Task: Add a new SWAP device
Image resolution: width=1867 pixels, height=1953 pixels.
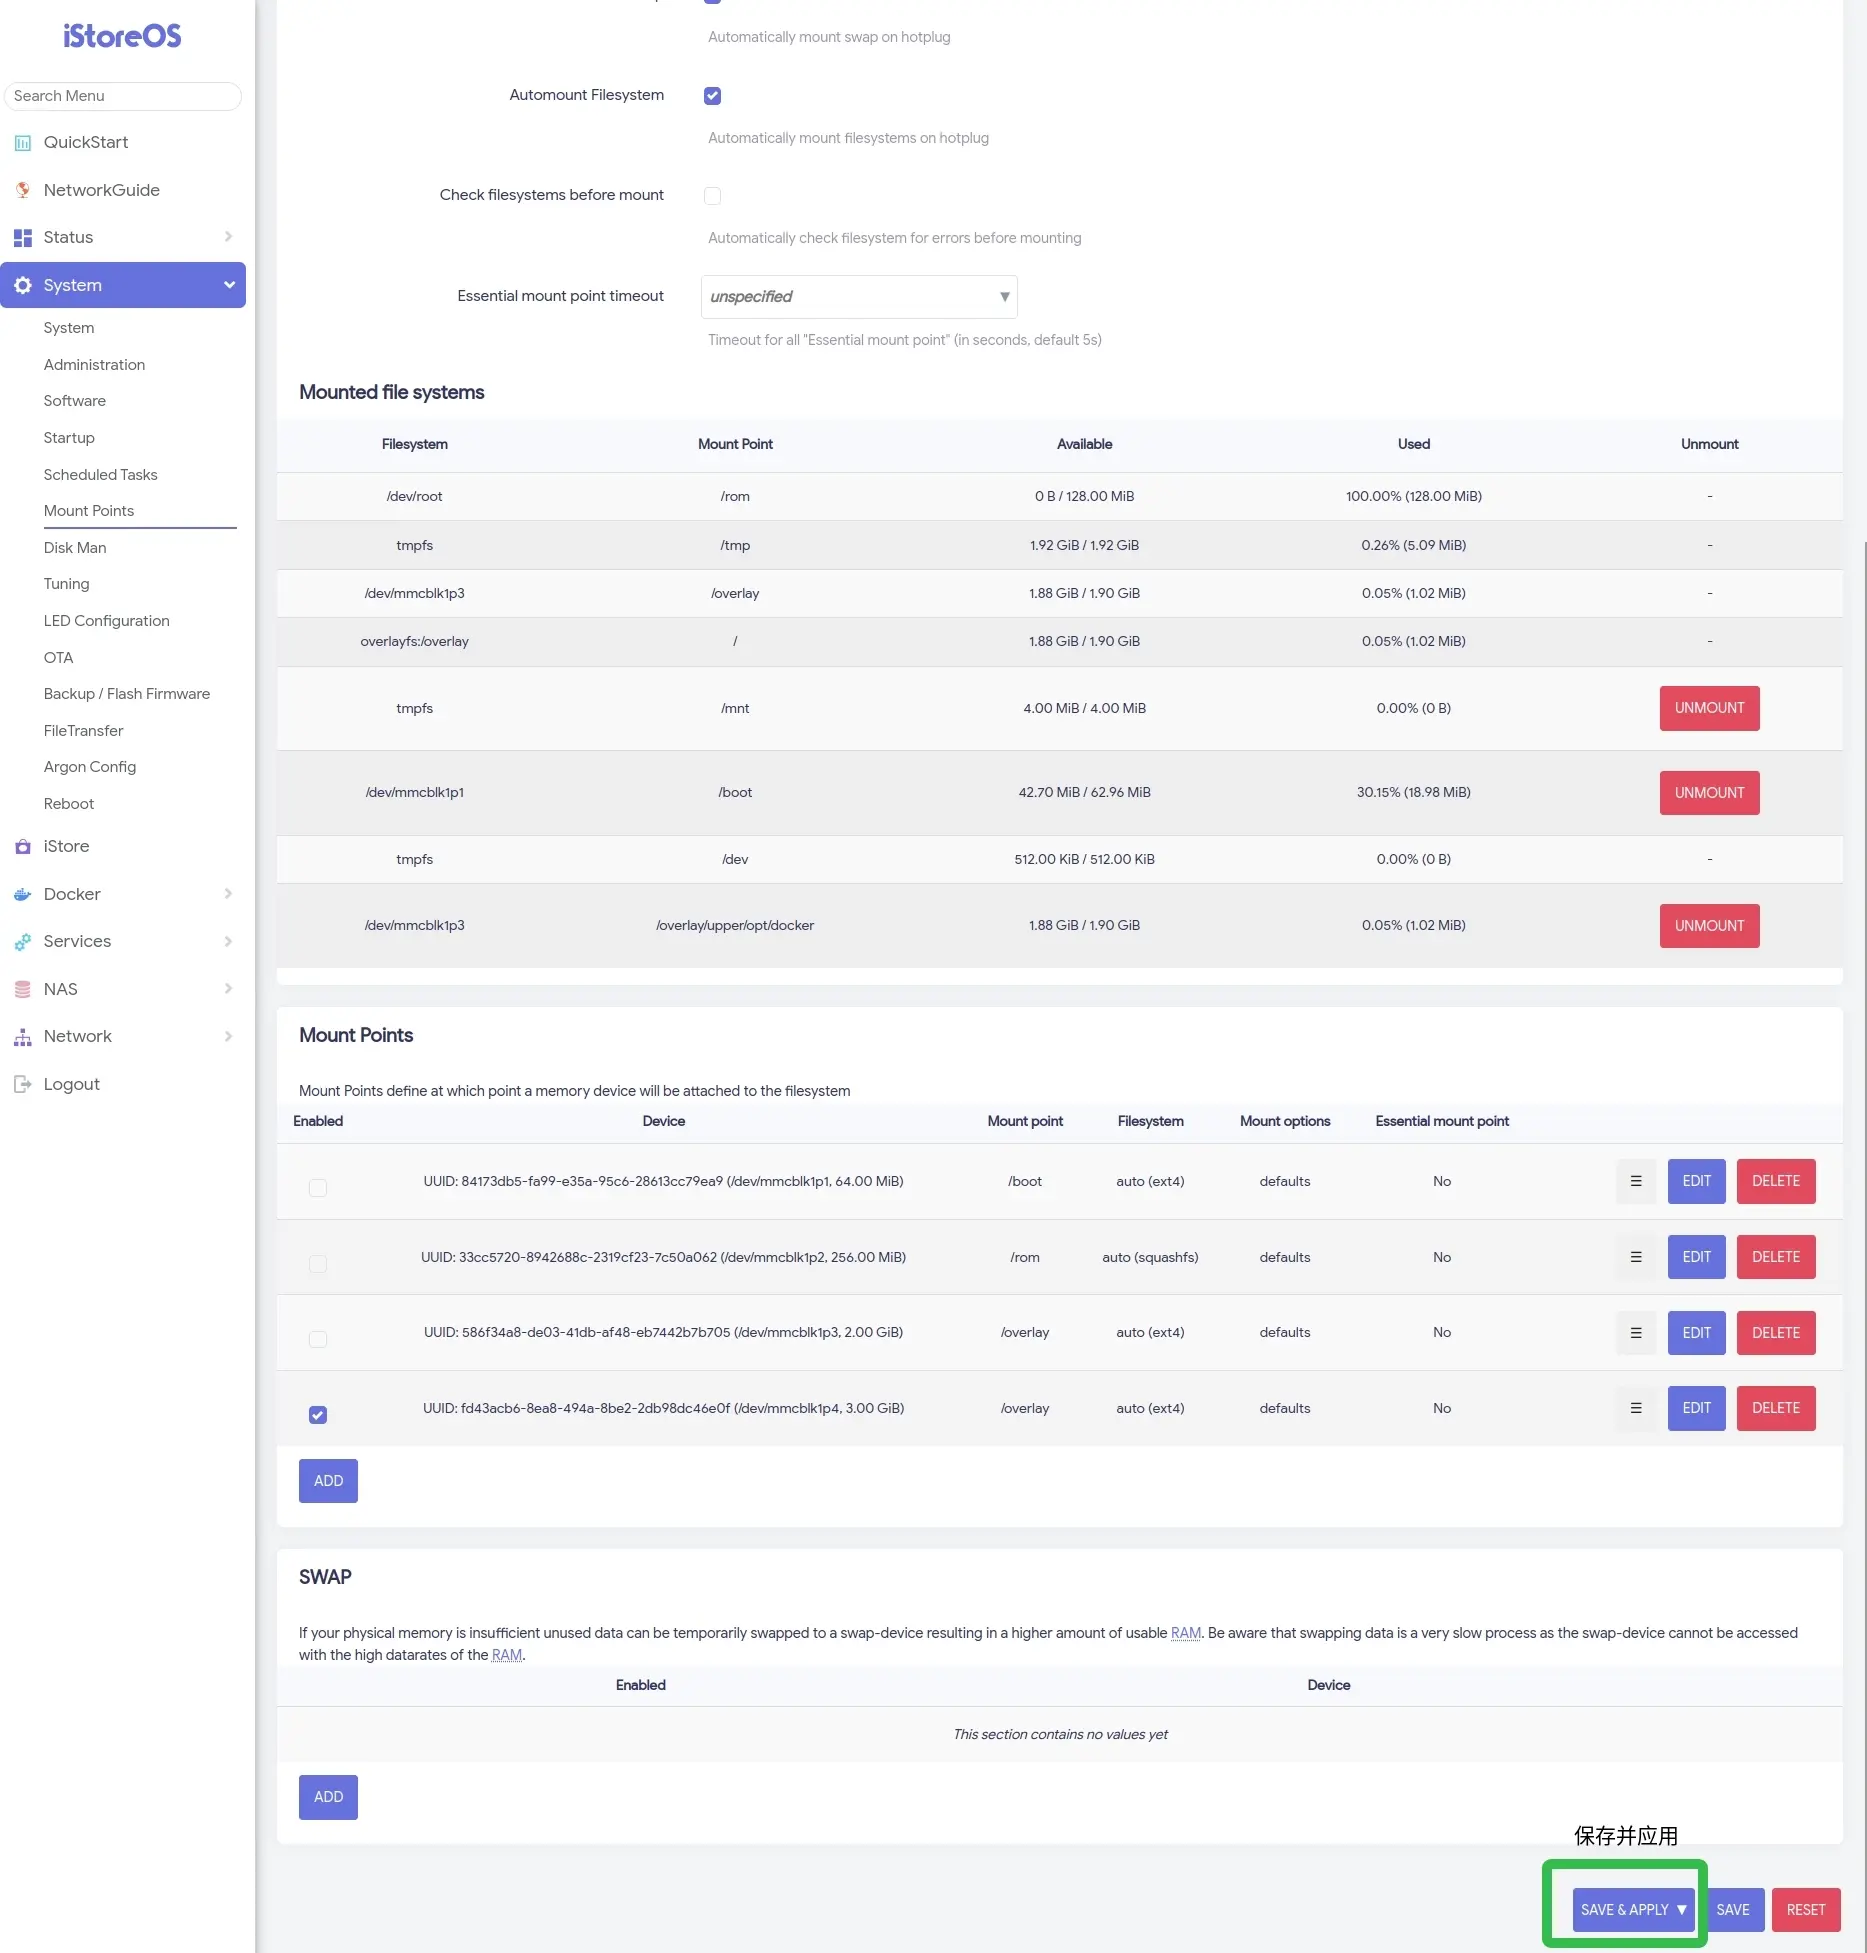Action: [x=328, y=1797]
